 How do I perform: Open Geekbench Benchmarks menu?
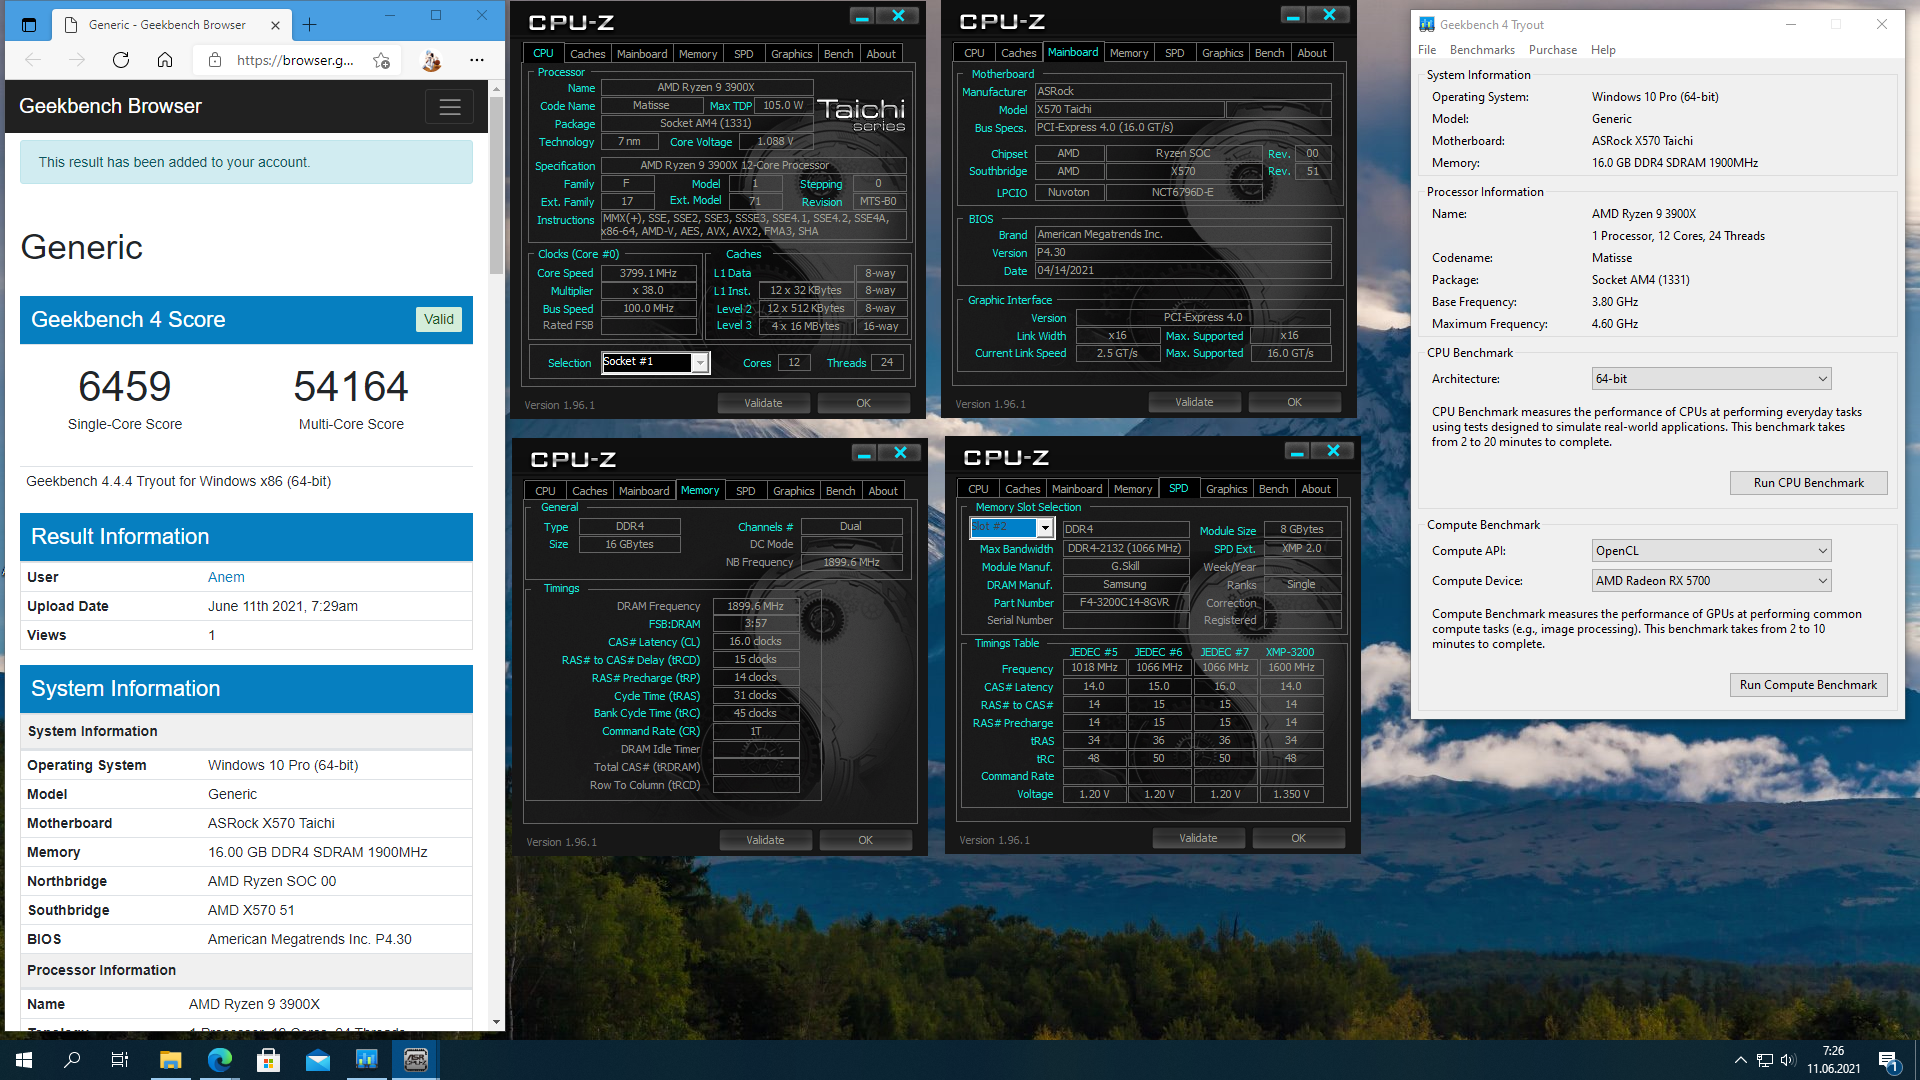click(x=1482, y=50)
